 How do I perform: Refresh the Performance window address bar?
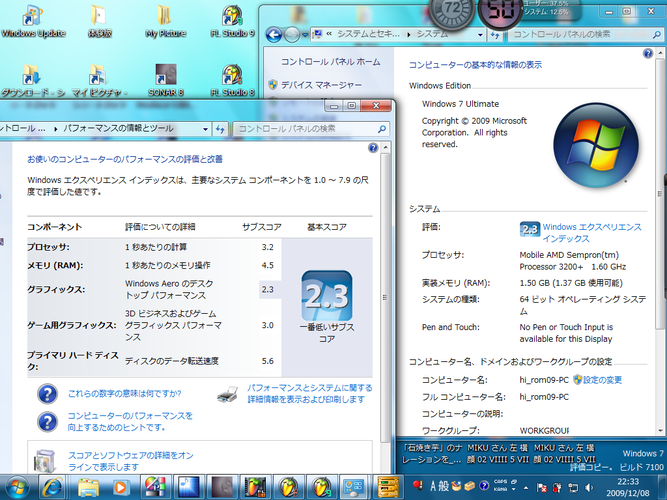(x=220, y=129)
